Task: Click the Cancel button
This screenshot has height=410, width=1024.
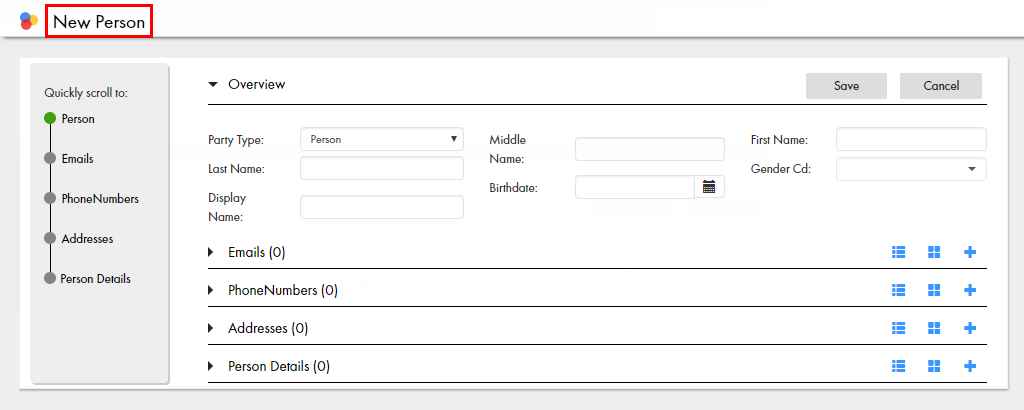Action: [941, 86]
